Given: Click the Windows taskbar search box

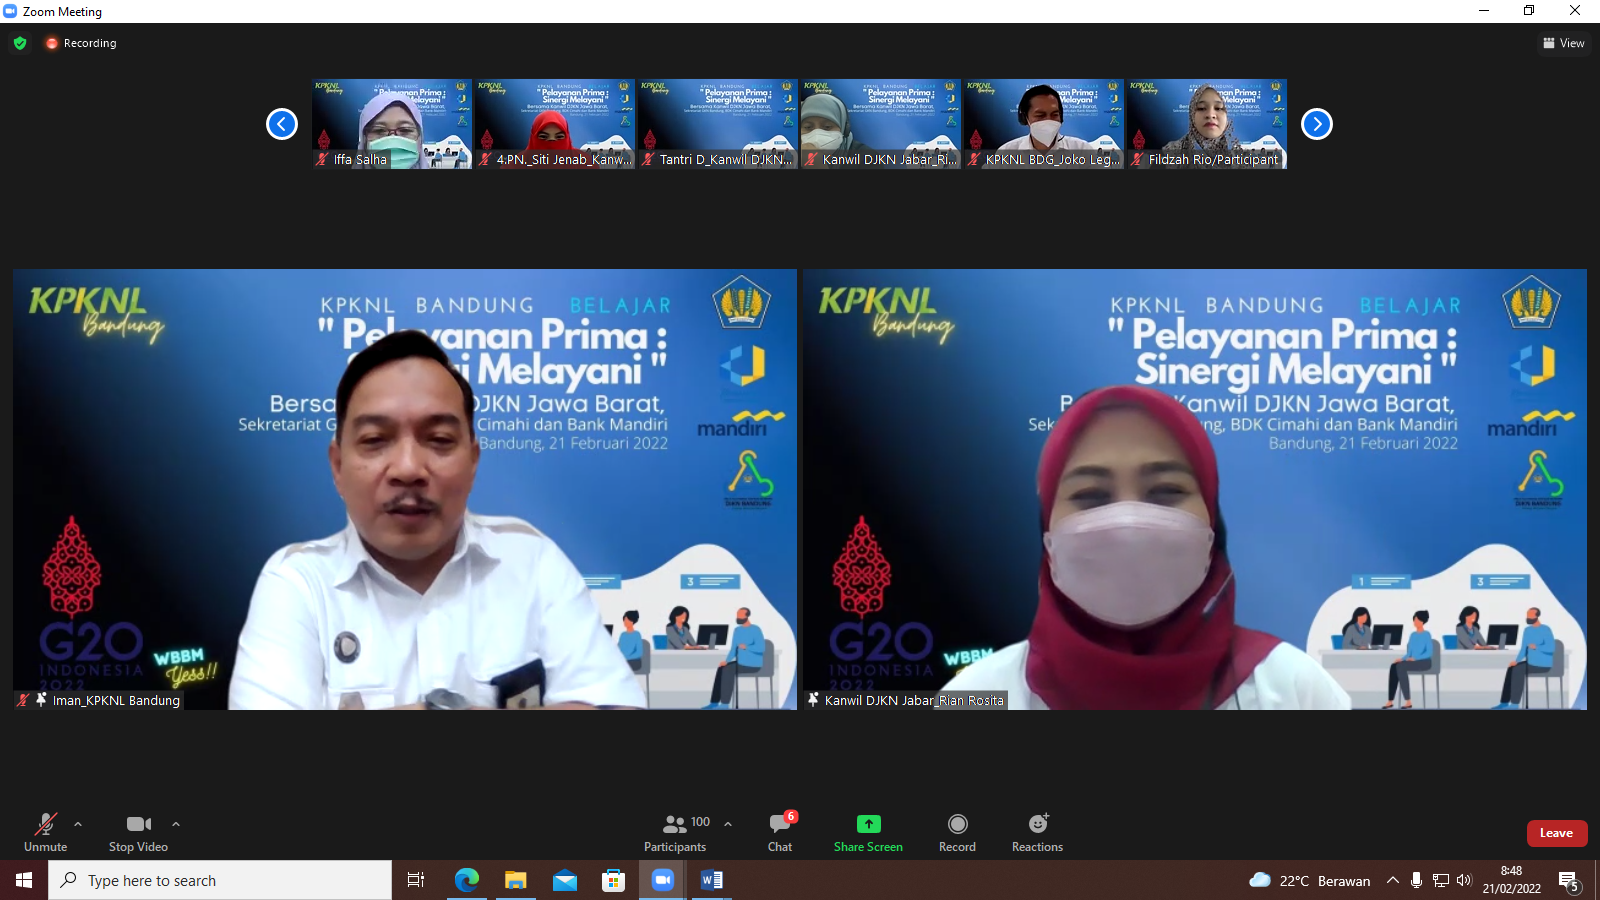Looking at the screenshot, I should coord(220,880).
